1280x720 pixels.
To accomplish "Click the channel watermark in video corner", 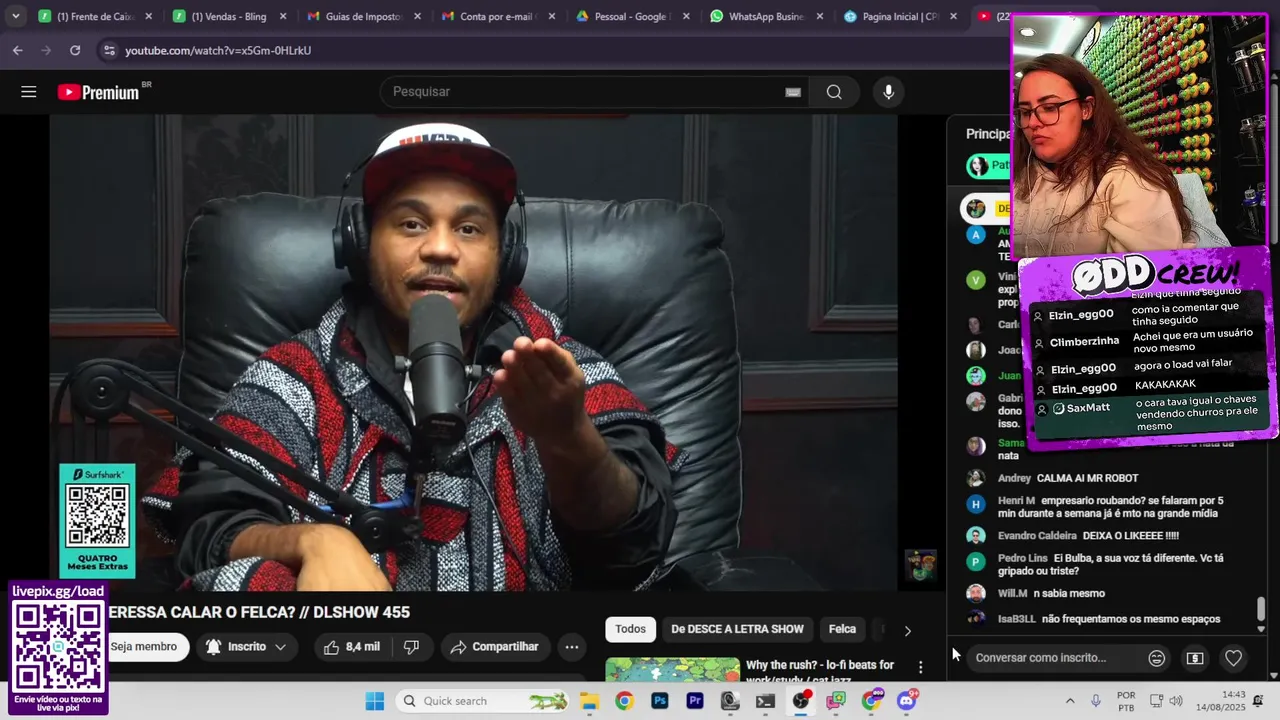I will click(x=920, y=565).
